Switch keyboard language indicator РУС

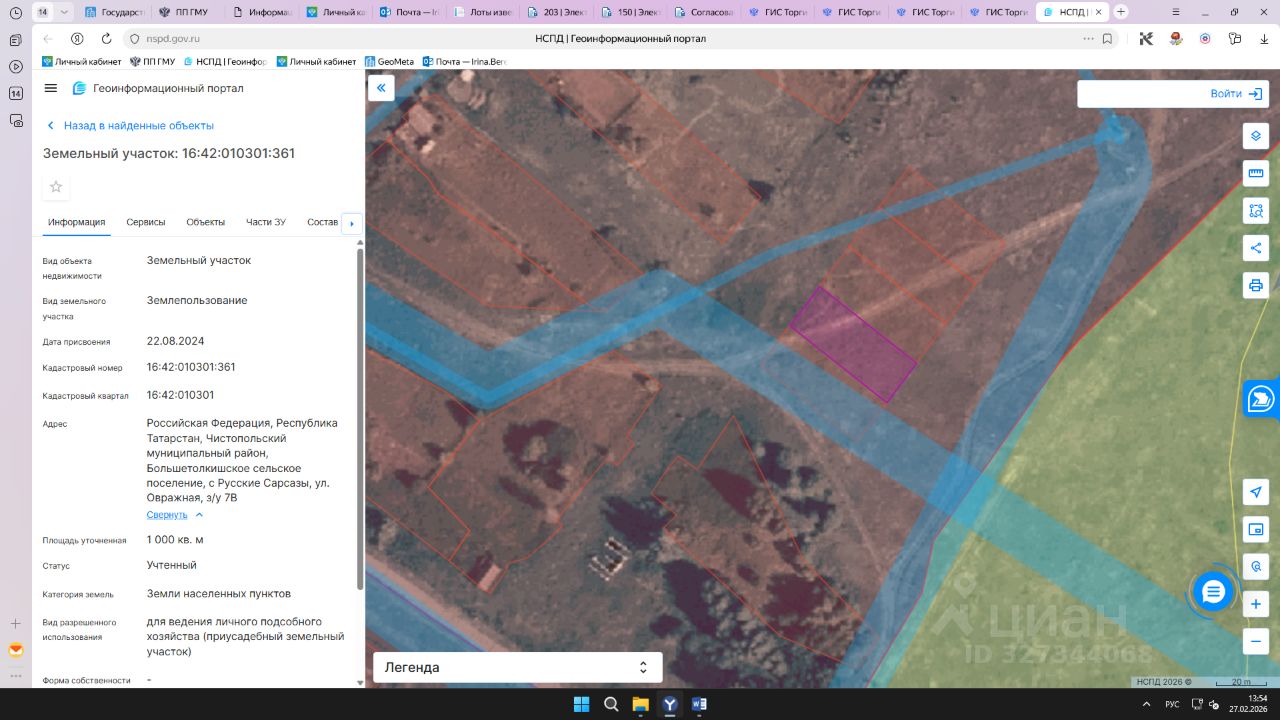pos(1172,704)
